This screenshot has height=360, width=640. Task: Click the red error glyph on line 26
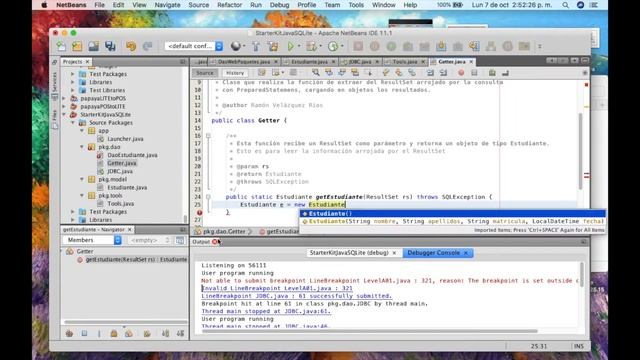[x=199, y=212]
